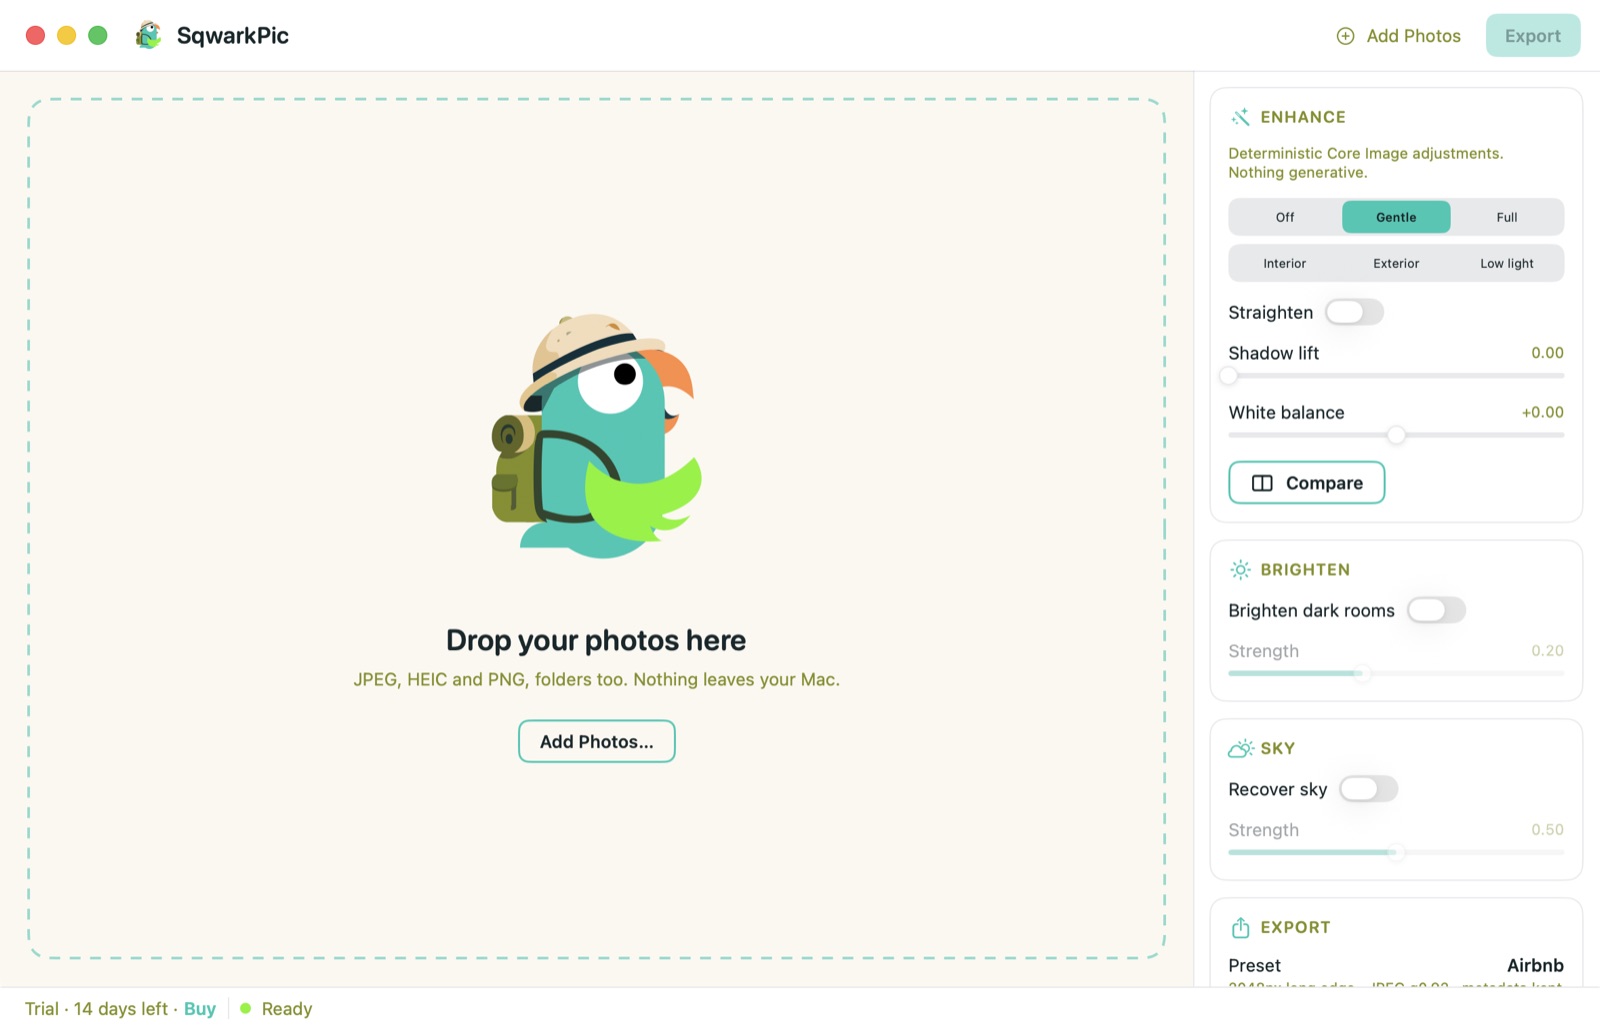Click the Shadow lift slider handle

click(1229, 376)
